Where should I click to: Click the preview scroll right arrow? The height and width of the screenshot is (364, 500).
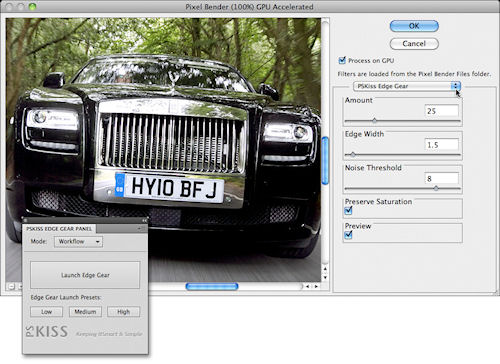[316, 286]
